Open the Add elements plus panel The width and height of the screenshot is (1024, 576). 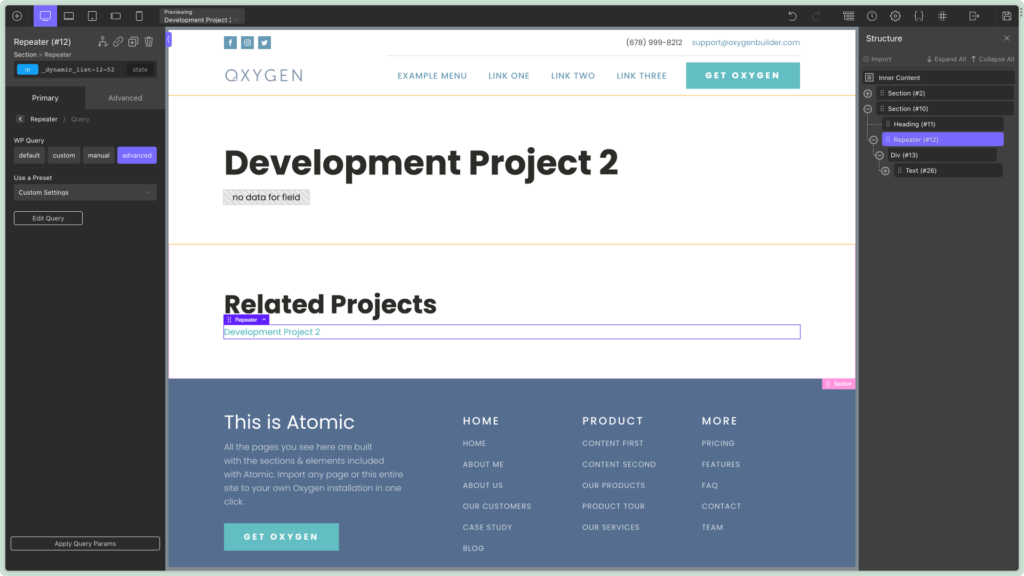click(x=18, y=16)
